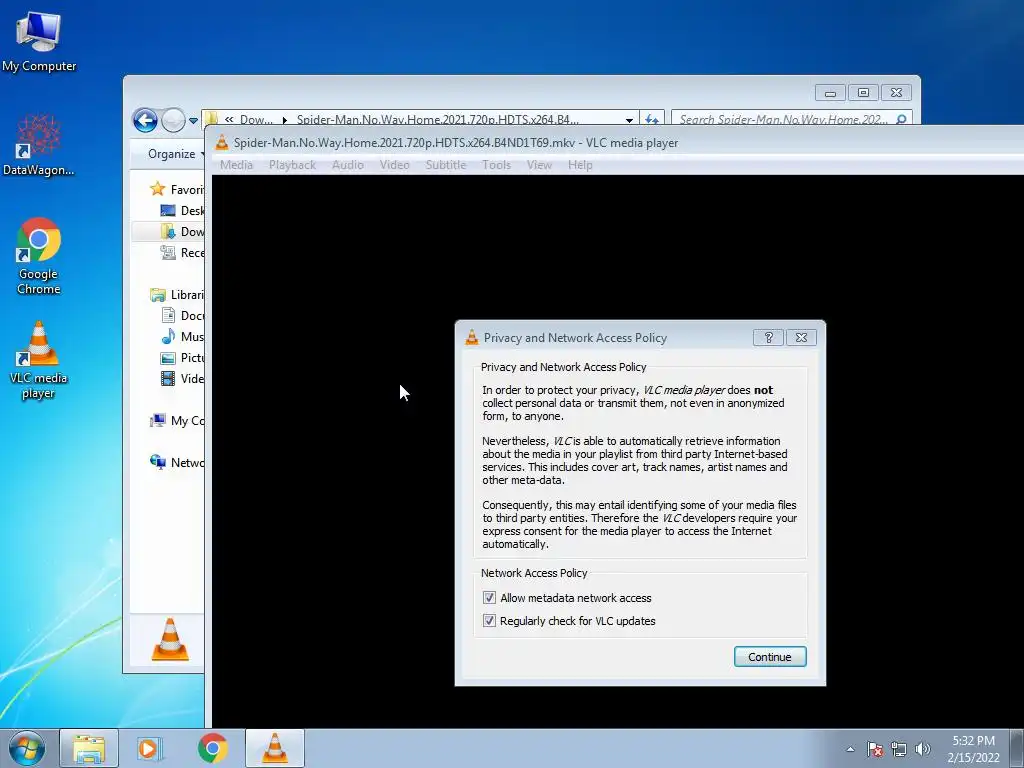Click the Explorer refresh button

pos(652,120)
